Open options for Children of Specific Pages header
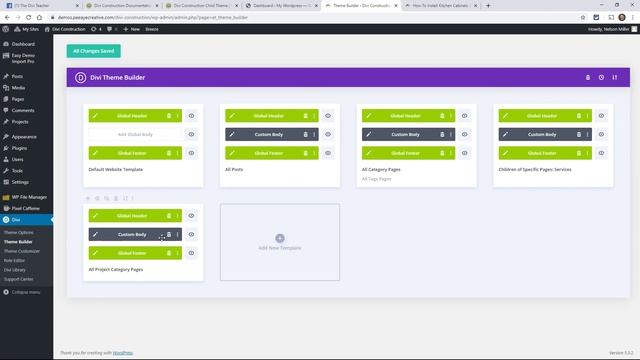Viewport: 640px width, 360px height. (588, 116)
